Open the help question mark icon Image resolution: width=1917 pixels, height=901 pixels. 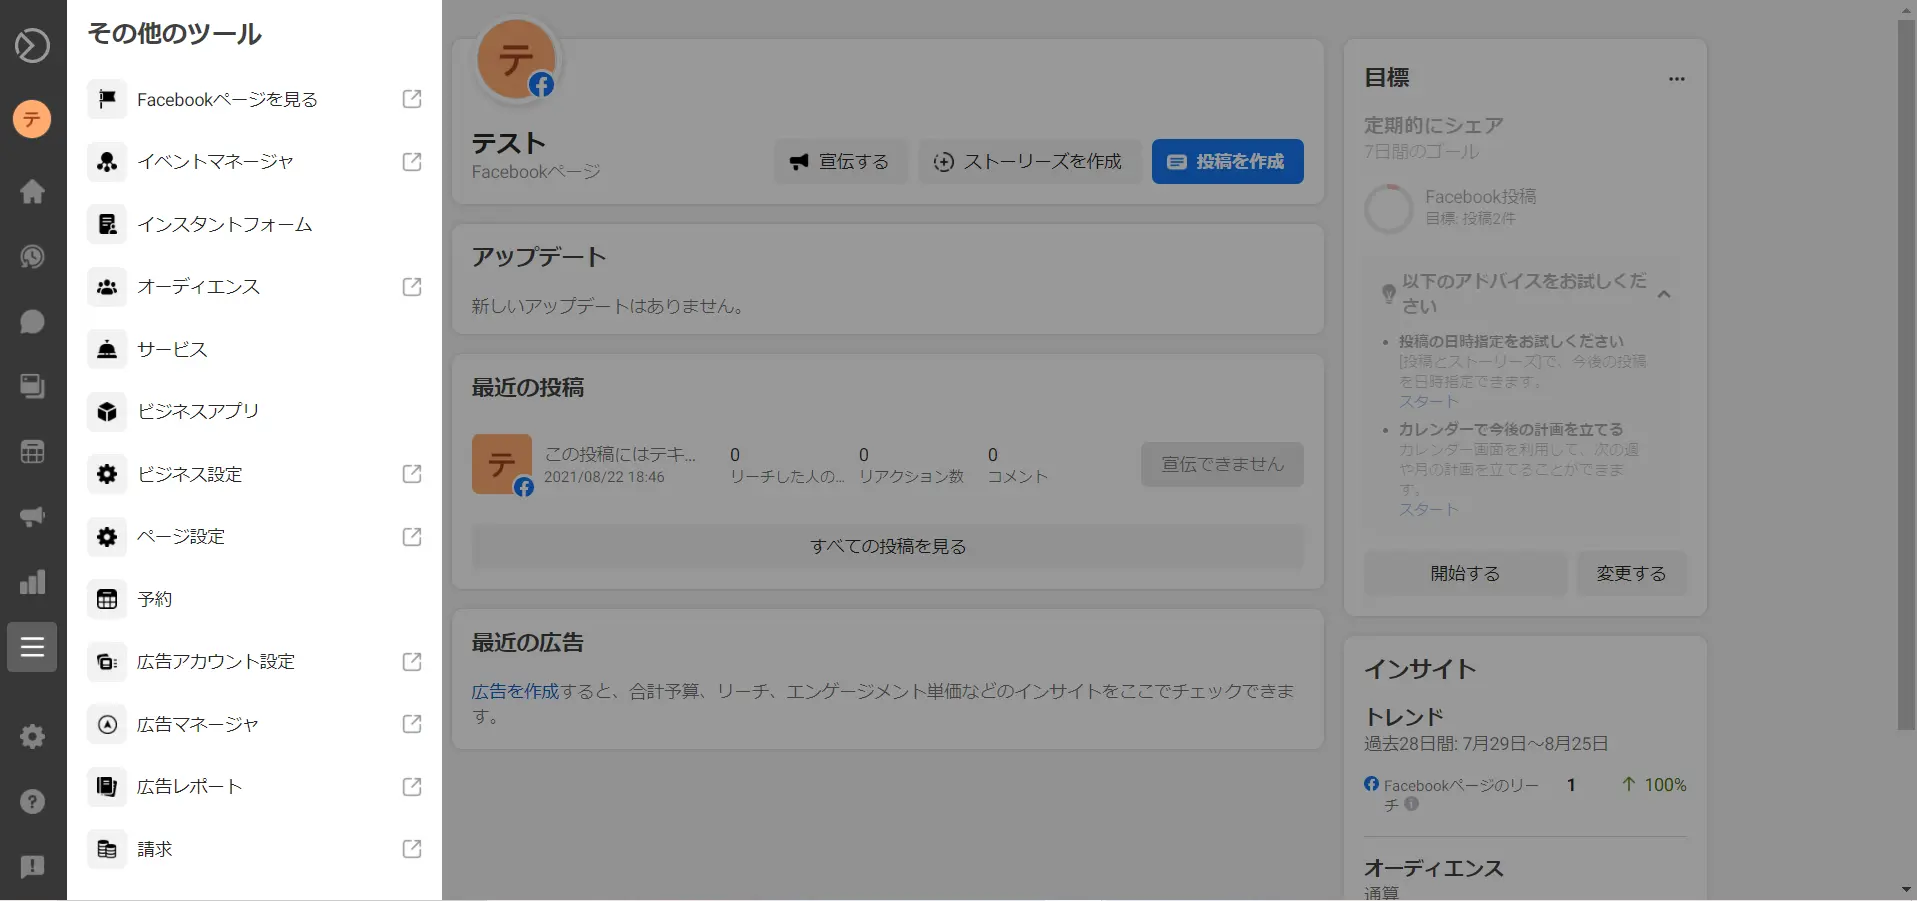click(x=32, y=802)
